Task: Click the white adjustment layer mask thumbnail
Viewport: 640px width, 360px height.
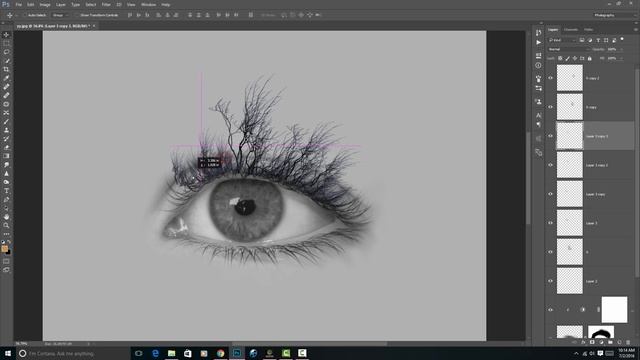Action: (614, 310)
